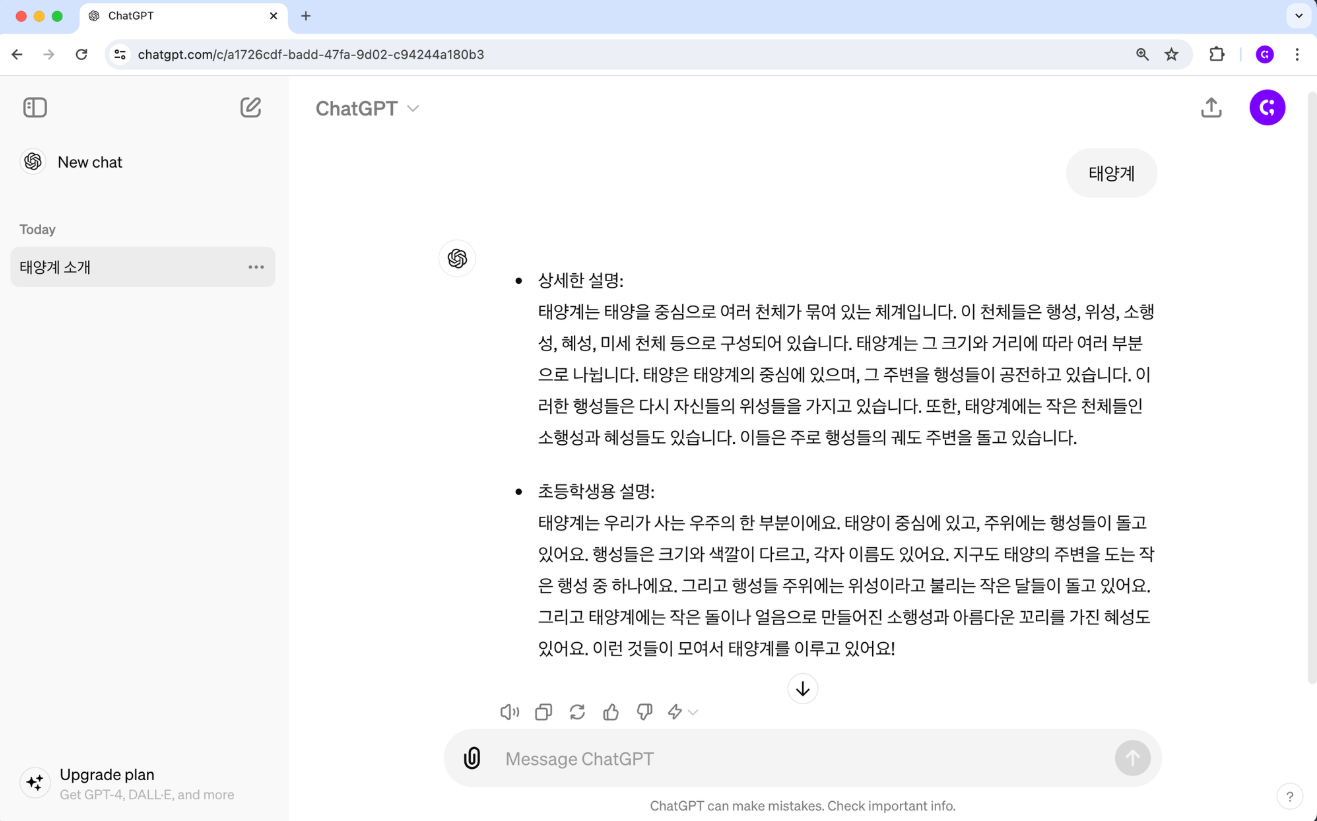
Task: Click the Today label in sidebar
Action: coord(38,229)
